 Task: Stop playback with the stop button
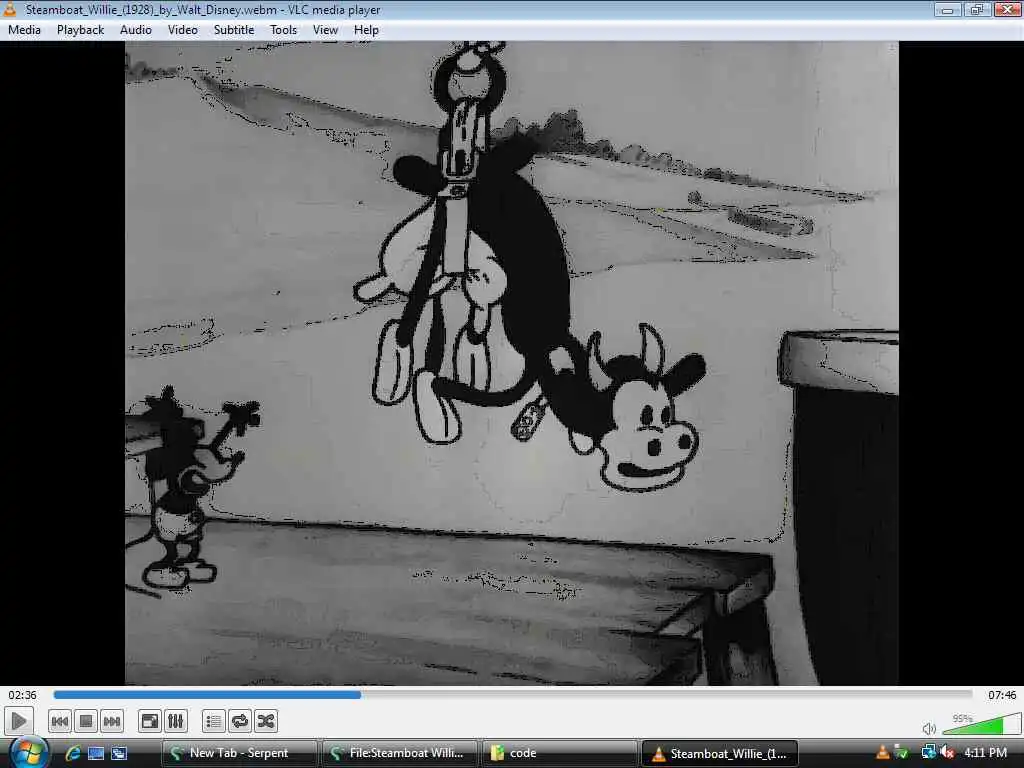[x=86, y=722]
